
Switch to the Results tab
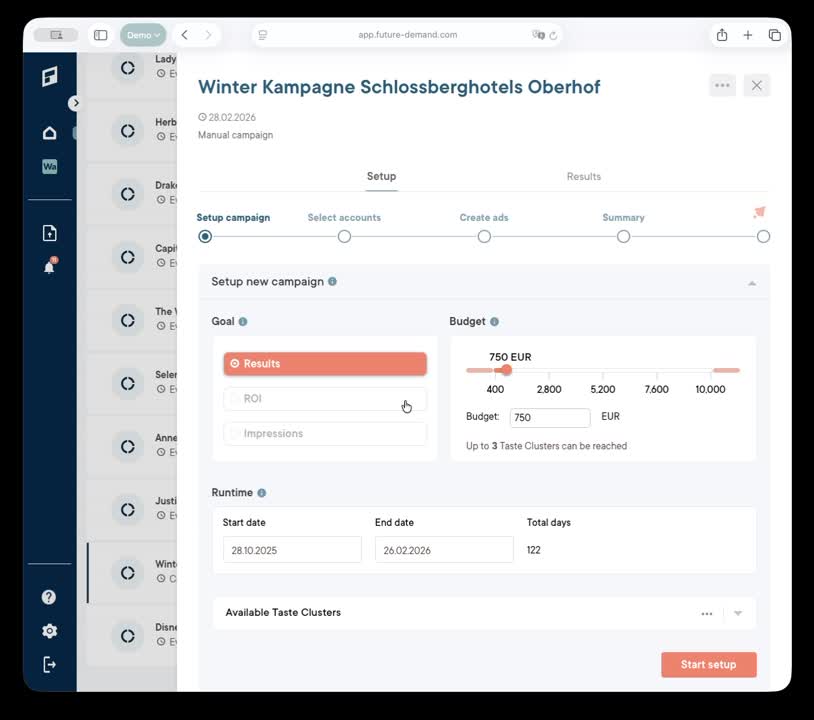pyautogui.click(x=584, y=176)
